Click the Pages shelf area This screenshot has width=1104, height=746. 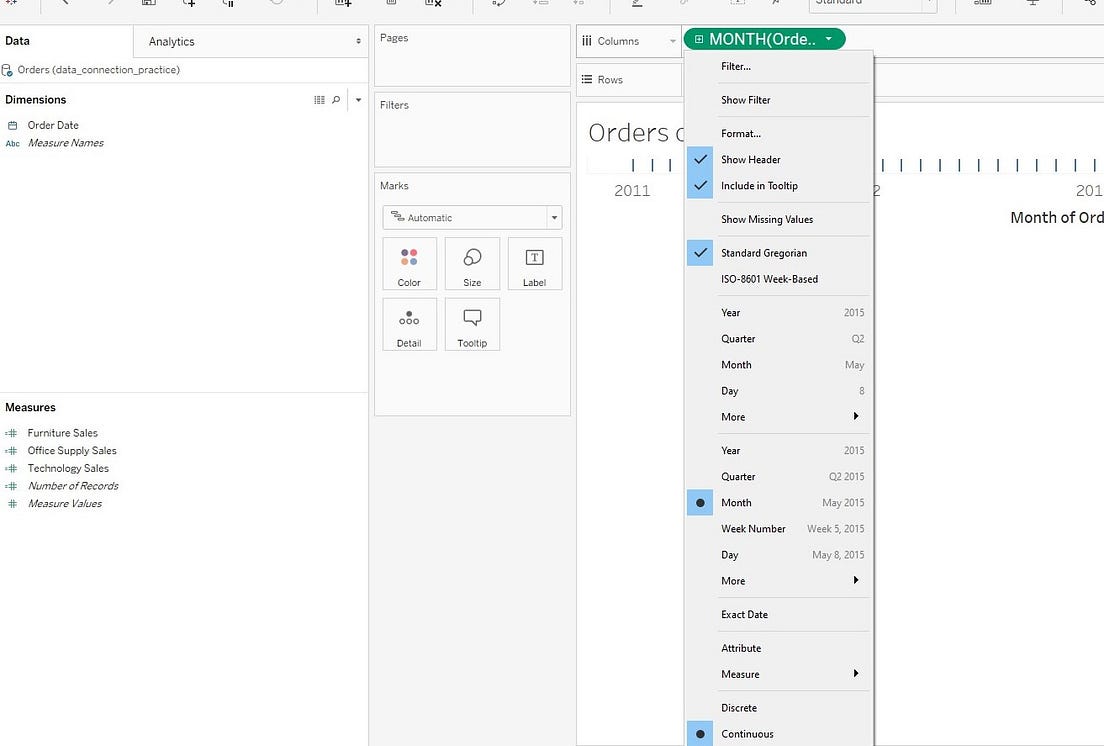click(x=472, y=56)
